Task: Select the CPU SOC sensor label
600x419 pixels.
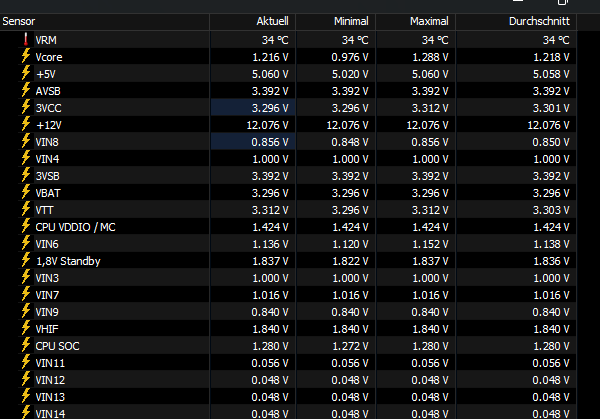Action: 57,346
